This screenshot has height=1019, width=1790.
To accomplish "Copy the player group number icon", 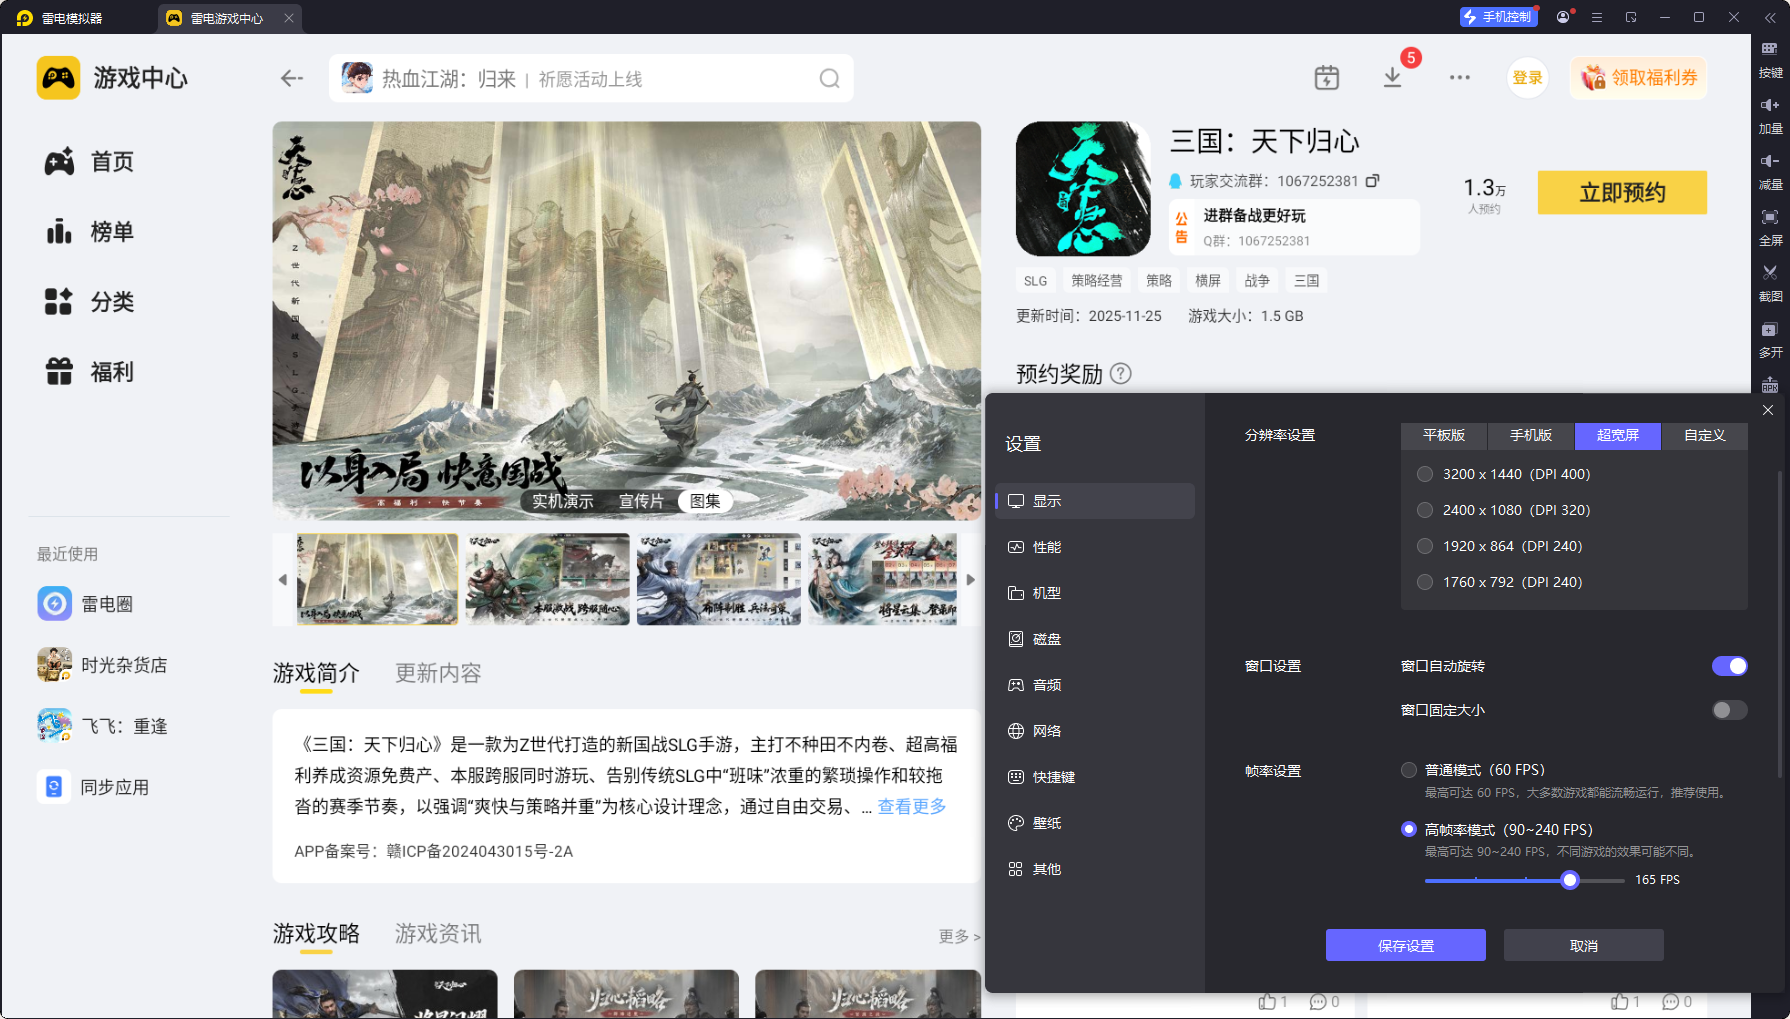I will 1373,181.
